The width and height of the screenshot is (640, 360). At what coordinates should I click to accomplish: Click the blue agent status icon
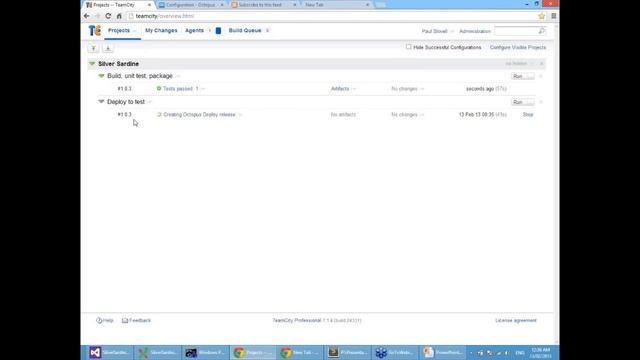(x=218, y=31)
